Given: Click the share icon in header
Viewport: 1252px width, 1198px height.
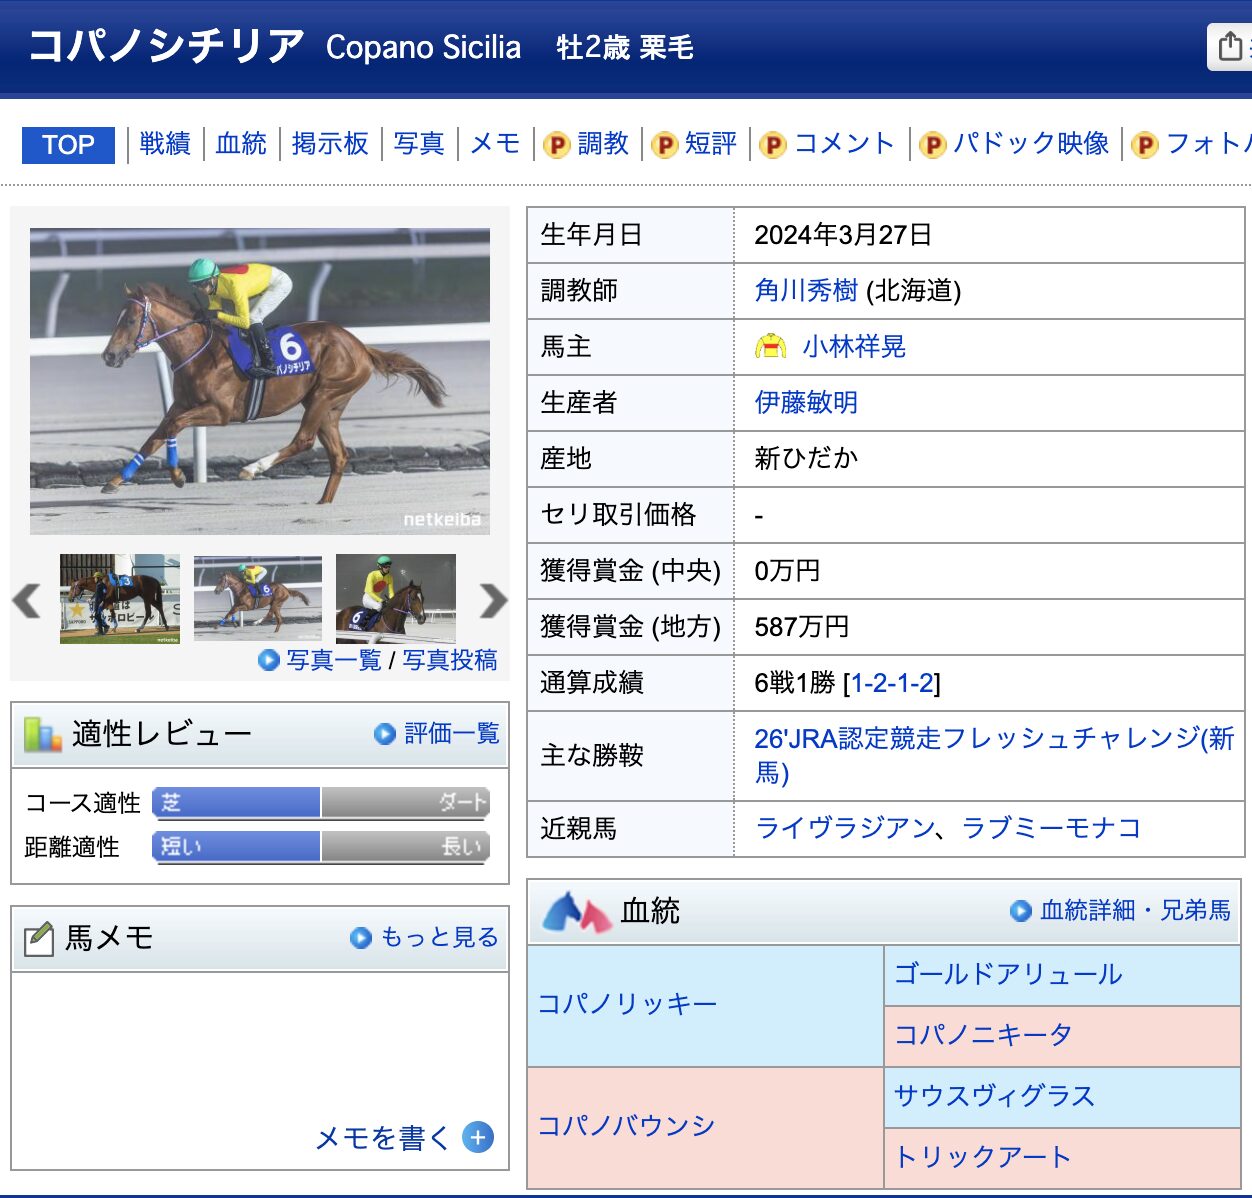Looking at the screenshot, I should [x=1231, y=46].
